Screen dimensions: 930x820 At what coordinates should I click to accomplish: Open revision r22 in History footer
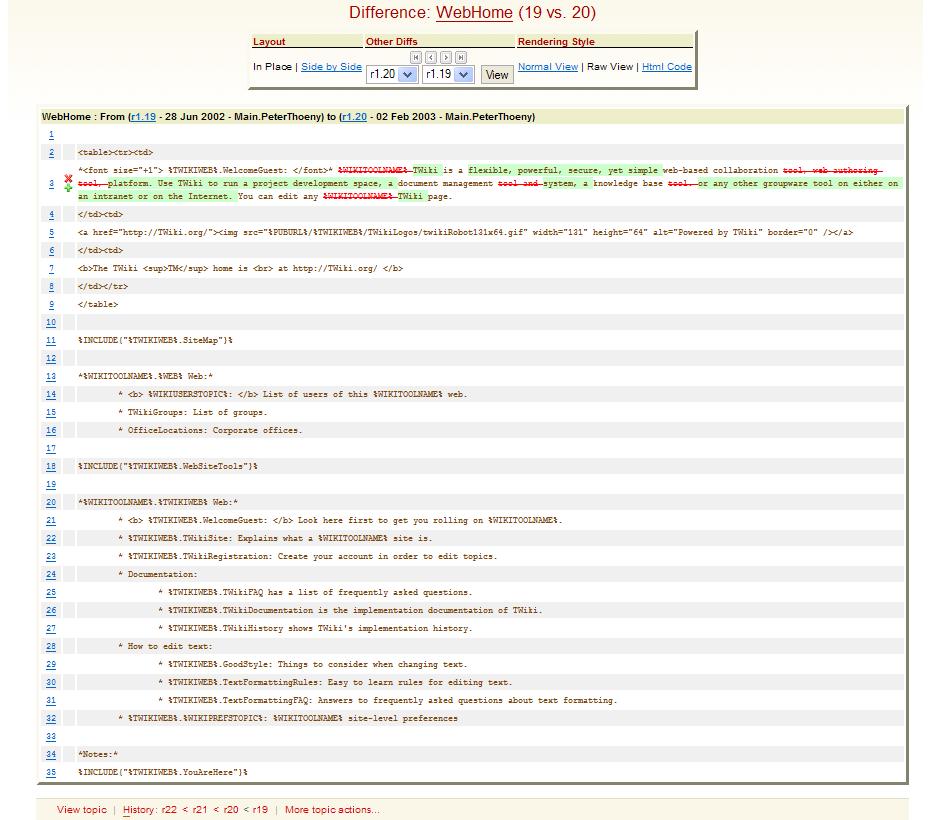click(x=168, y=810)
